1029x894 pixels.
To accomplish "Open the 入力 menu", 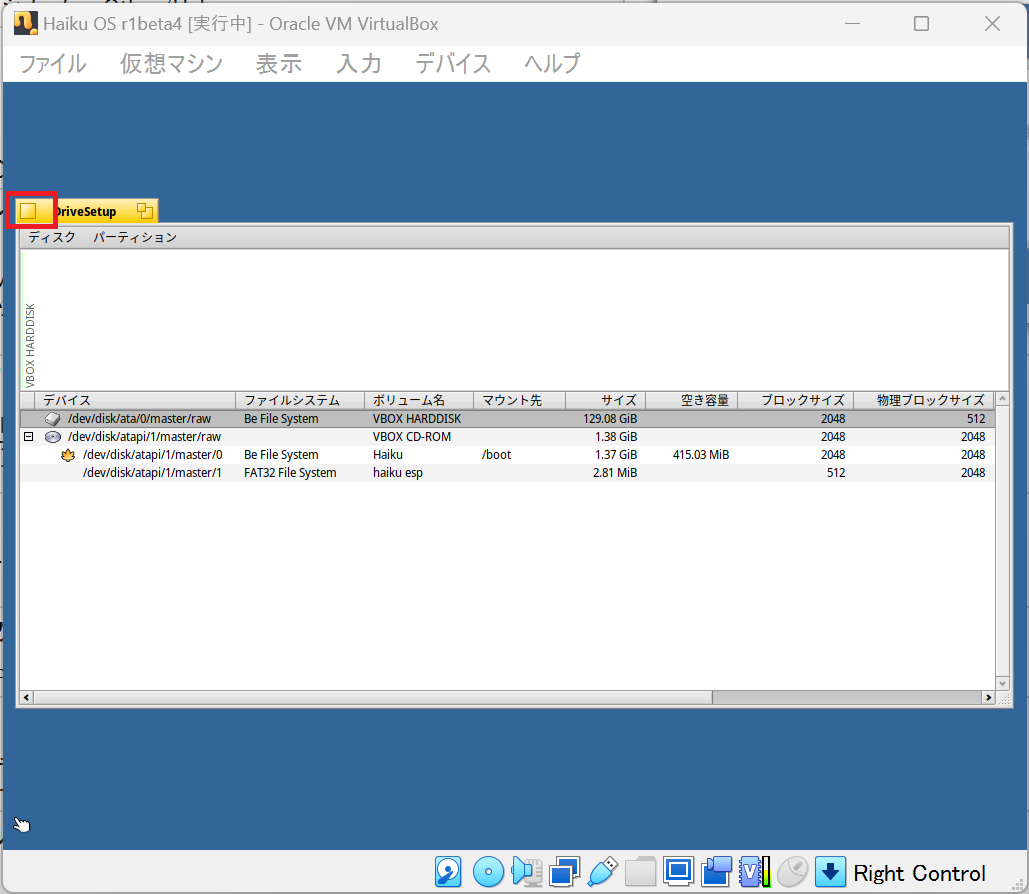I will click(359, 64).
